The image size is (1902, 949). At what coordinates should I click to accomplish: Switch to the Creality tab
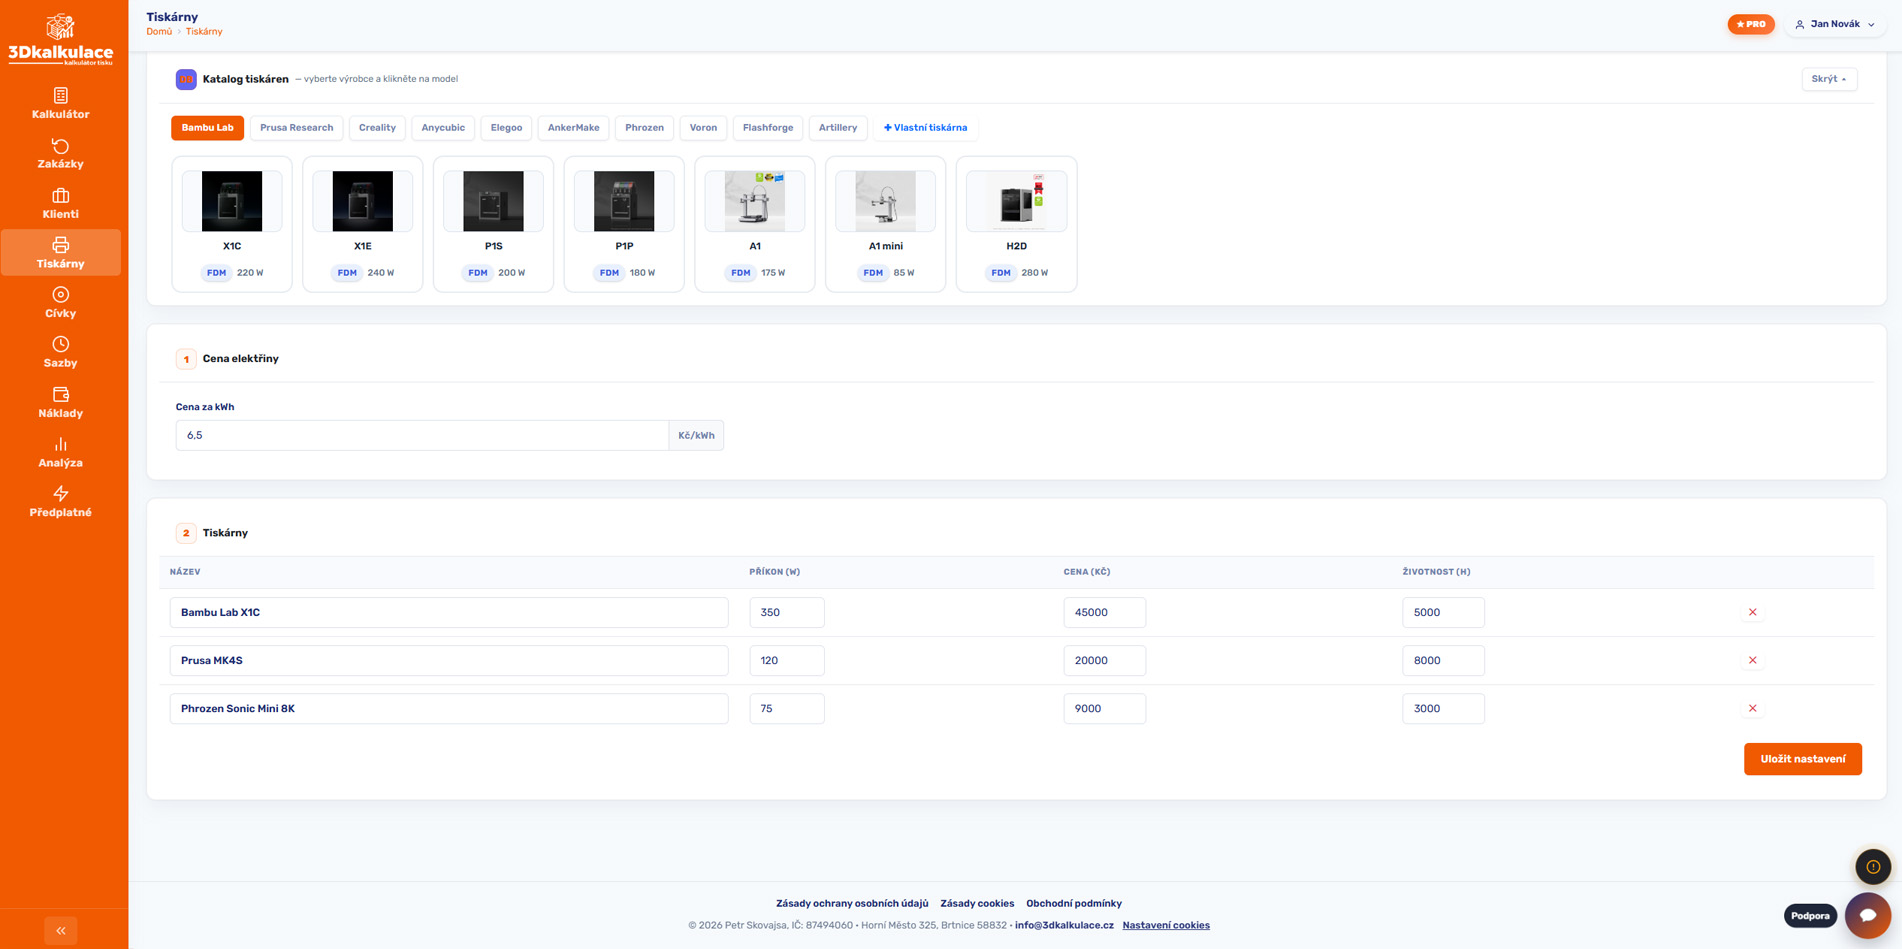tap(377, 128)
